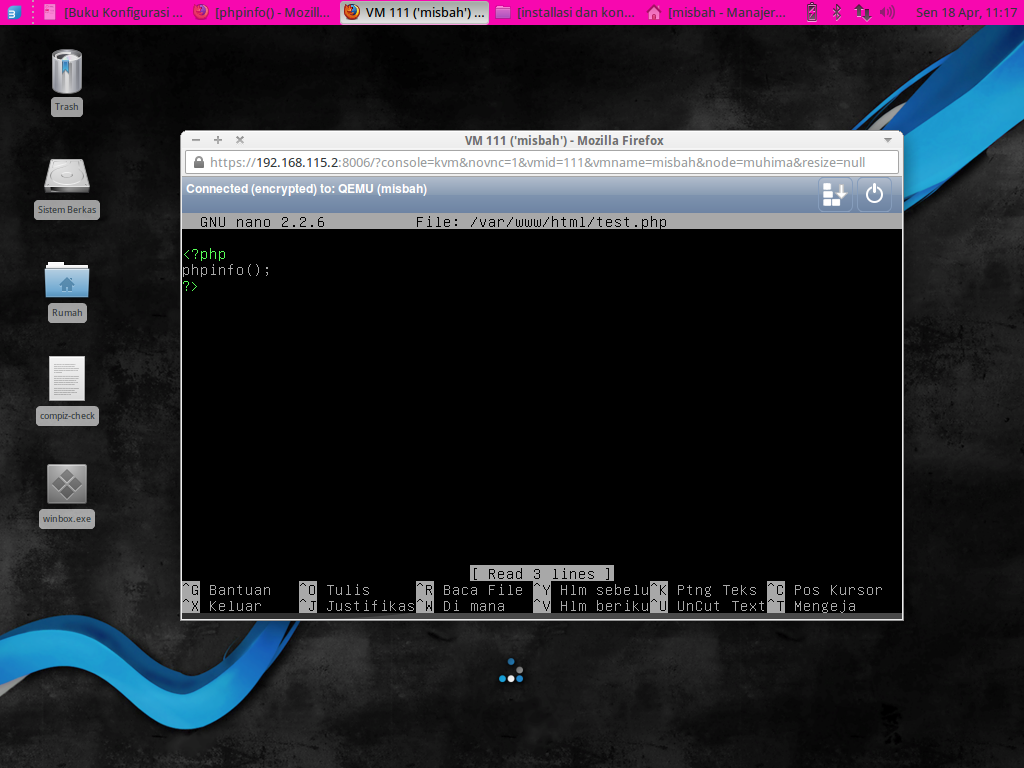Open the Firefox window title dropdown arrow
This screenshot has height=768, width=1024.
coord(888,140)
